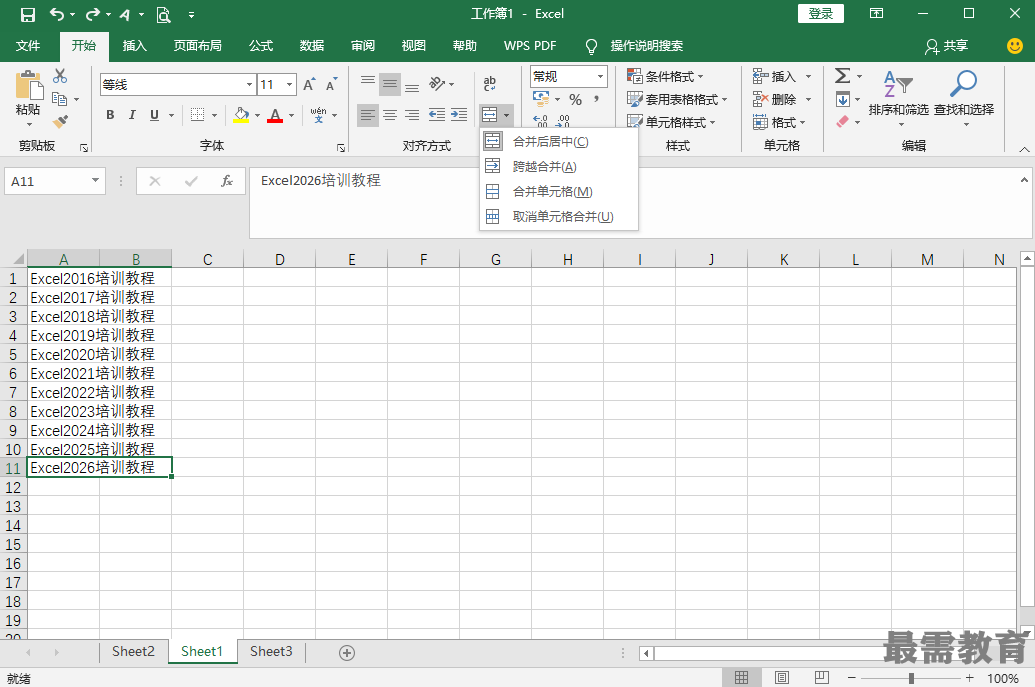
Task: Switch to Sheet2 tab
Action: pyautogui.click(x=133, y=651)
